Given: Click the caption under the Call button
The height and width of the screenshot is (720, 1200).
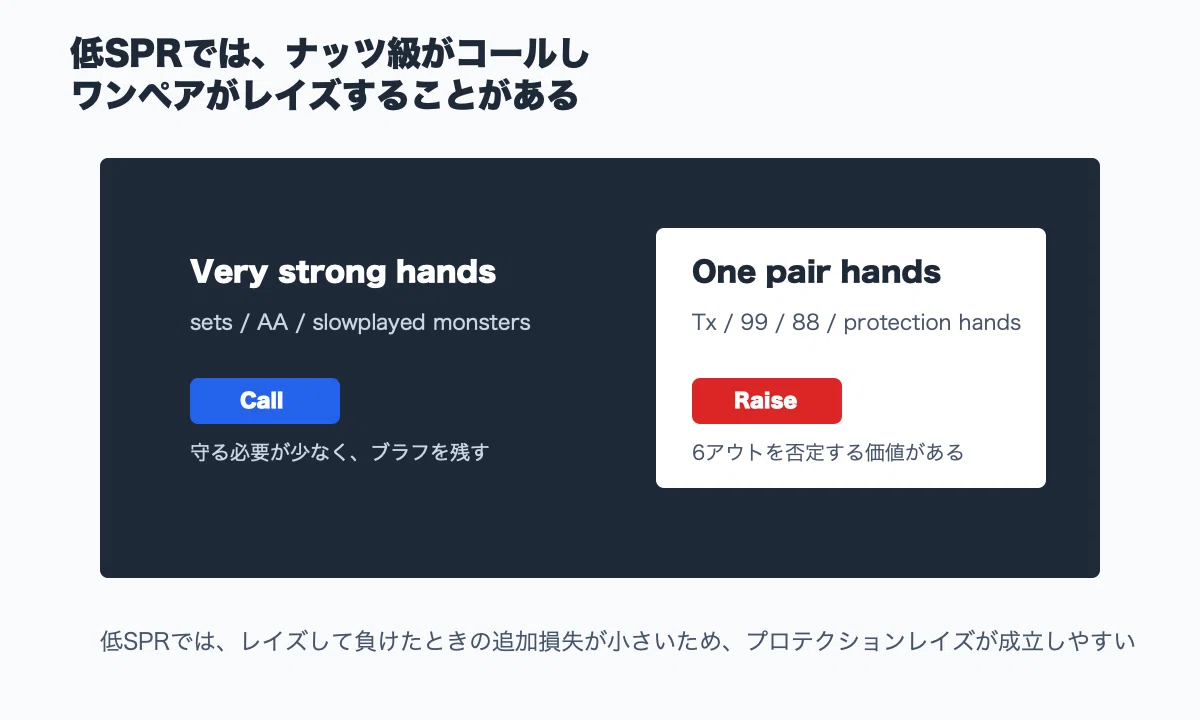Looking at the screenshot, I should (340, 452).
